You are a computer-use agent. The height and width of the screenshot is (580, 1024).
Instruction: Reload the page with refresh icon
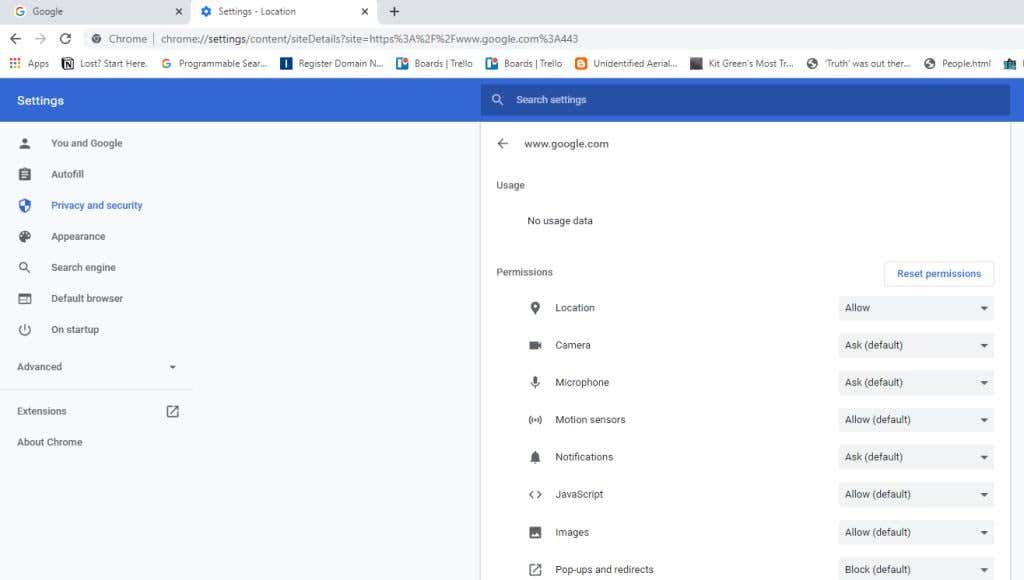(x=65, y=39)
